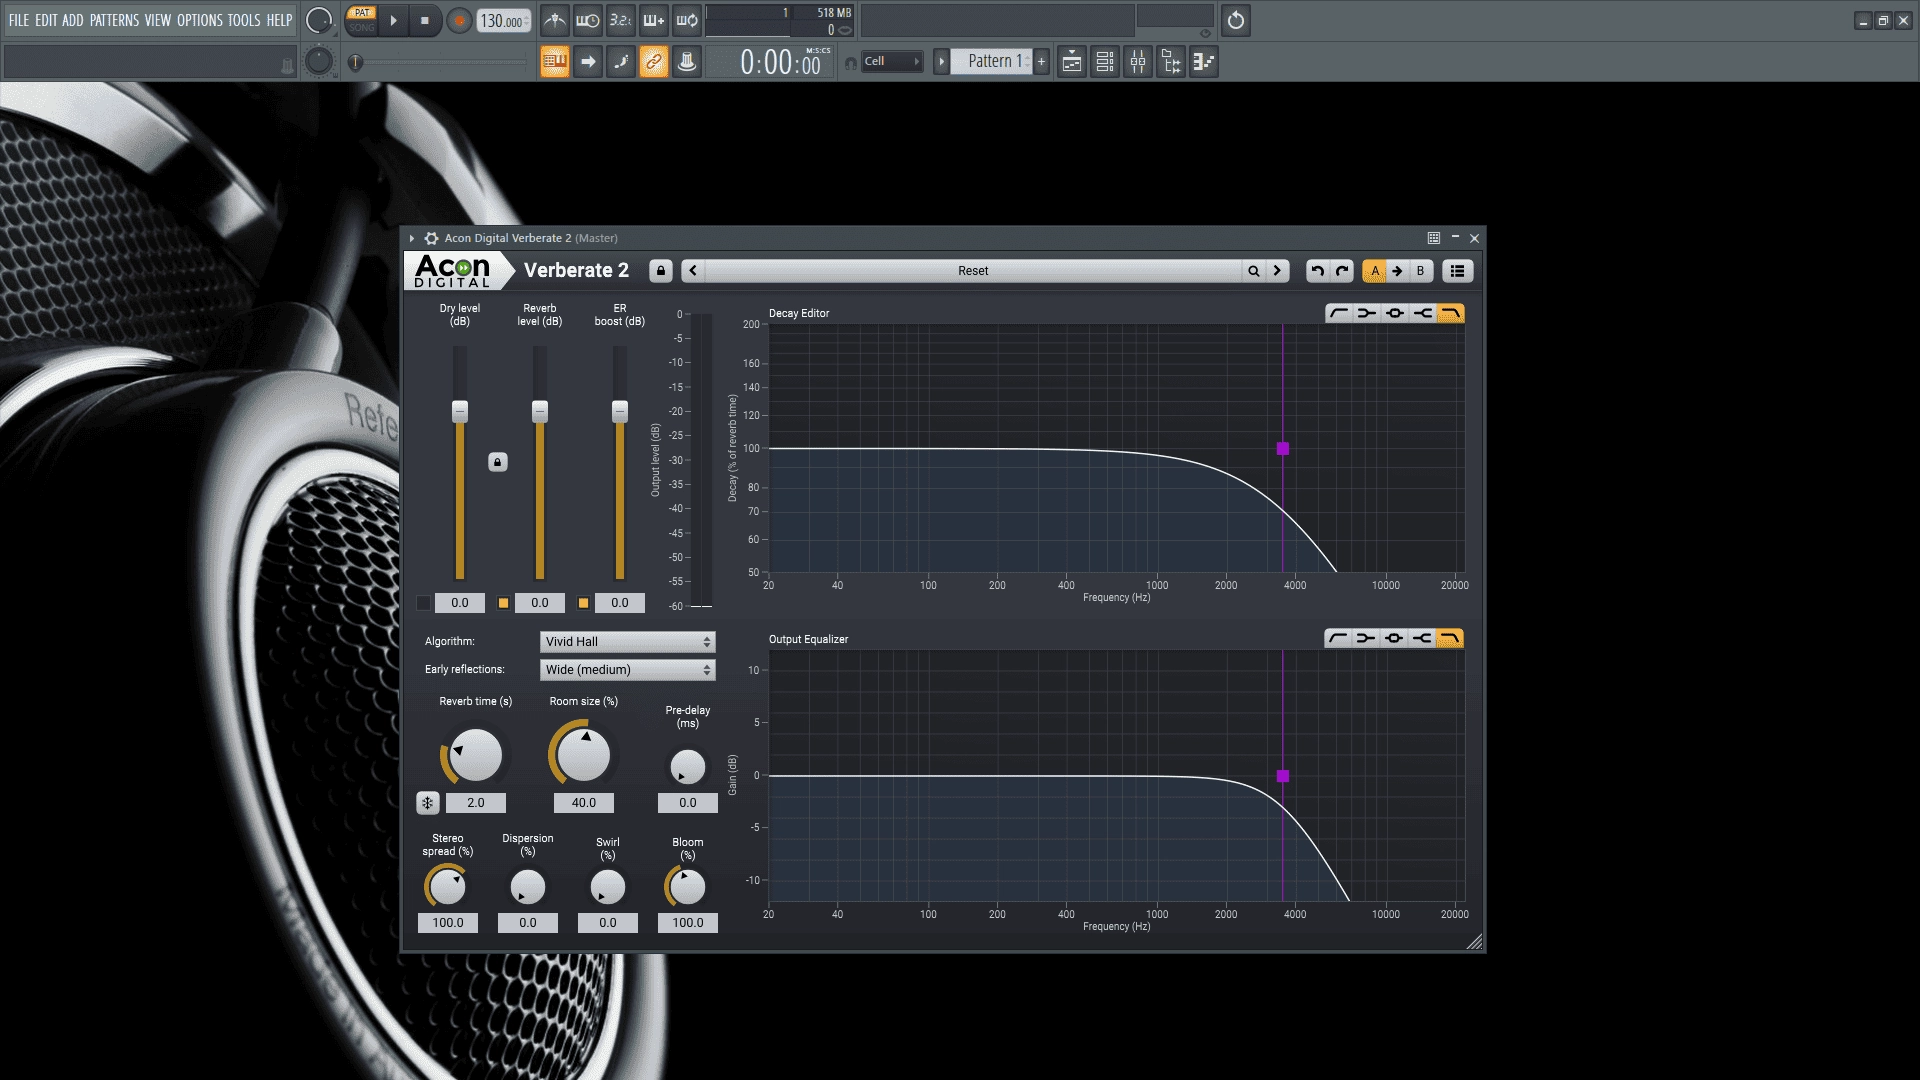Toggle the level link lock between faders
The height and width of the screenshot is (1080, 1920).
click(x=498, y=462)
